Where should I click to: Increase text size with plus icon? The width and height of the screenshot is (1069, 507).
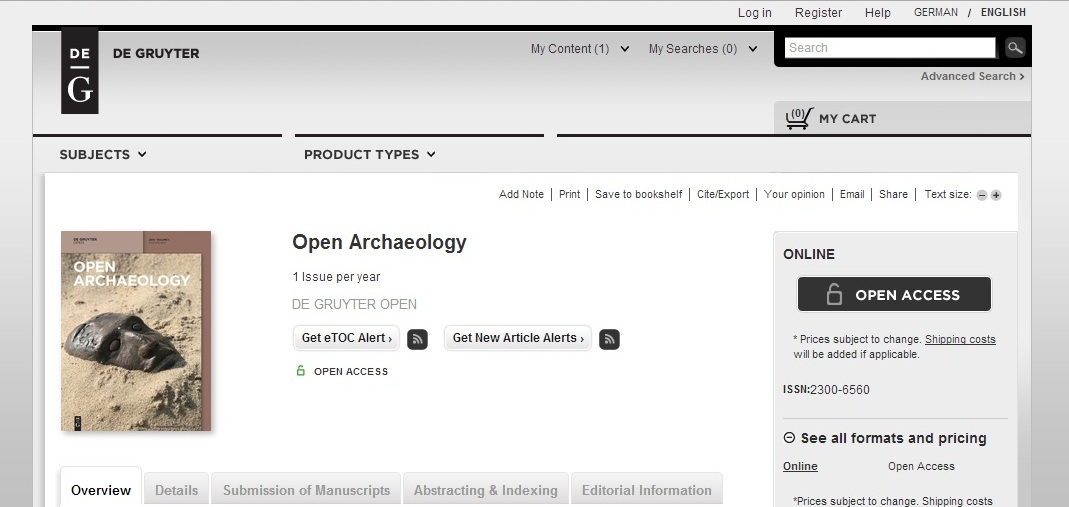996,195
